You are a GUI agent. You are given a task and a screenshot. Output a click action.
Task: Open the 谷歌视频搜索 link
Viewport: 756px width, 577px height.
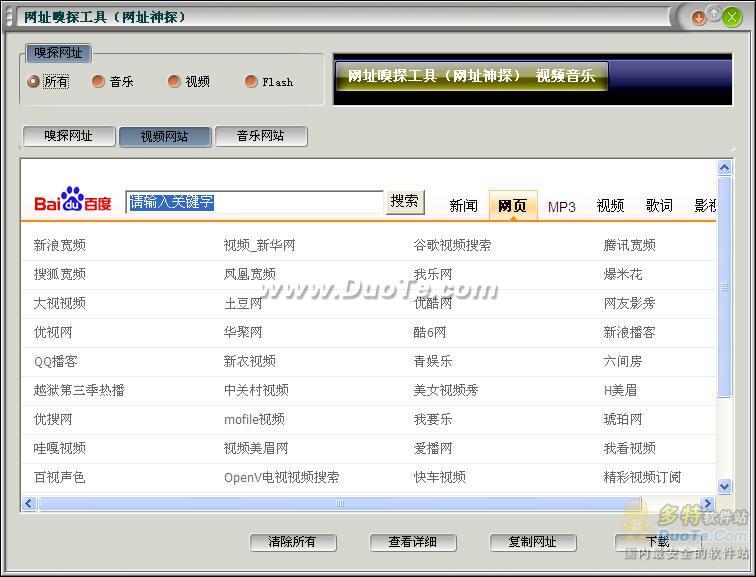[x=452, y=245]
